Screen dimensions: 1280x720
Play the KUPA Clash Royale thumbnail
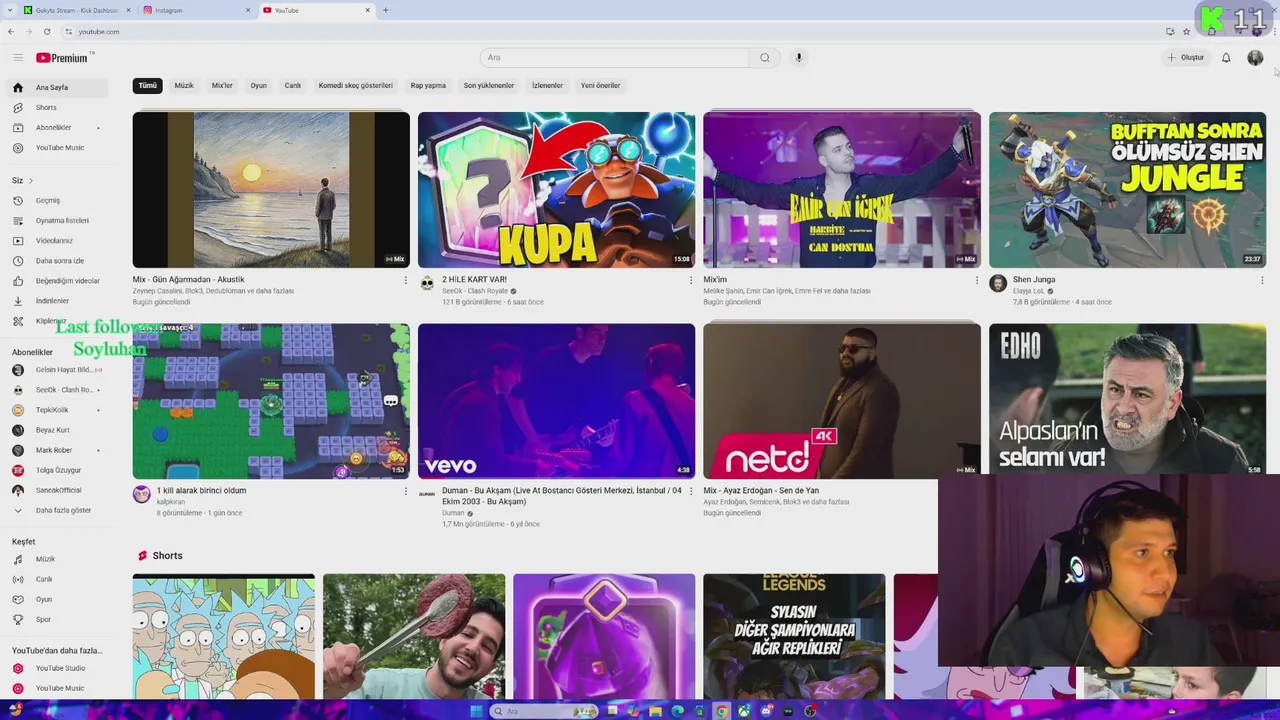coord(556,190)
